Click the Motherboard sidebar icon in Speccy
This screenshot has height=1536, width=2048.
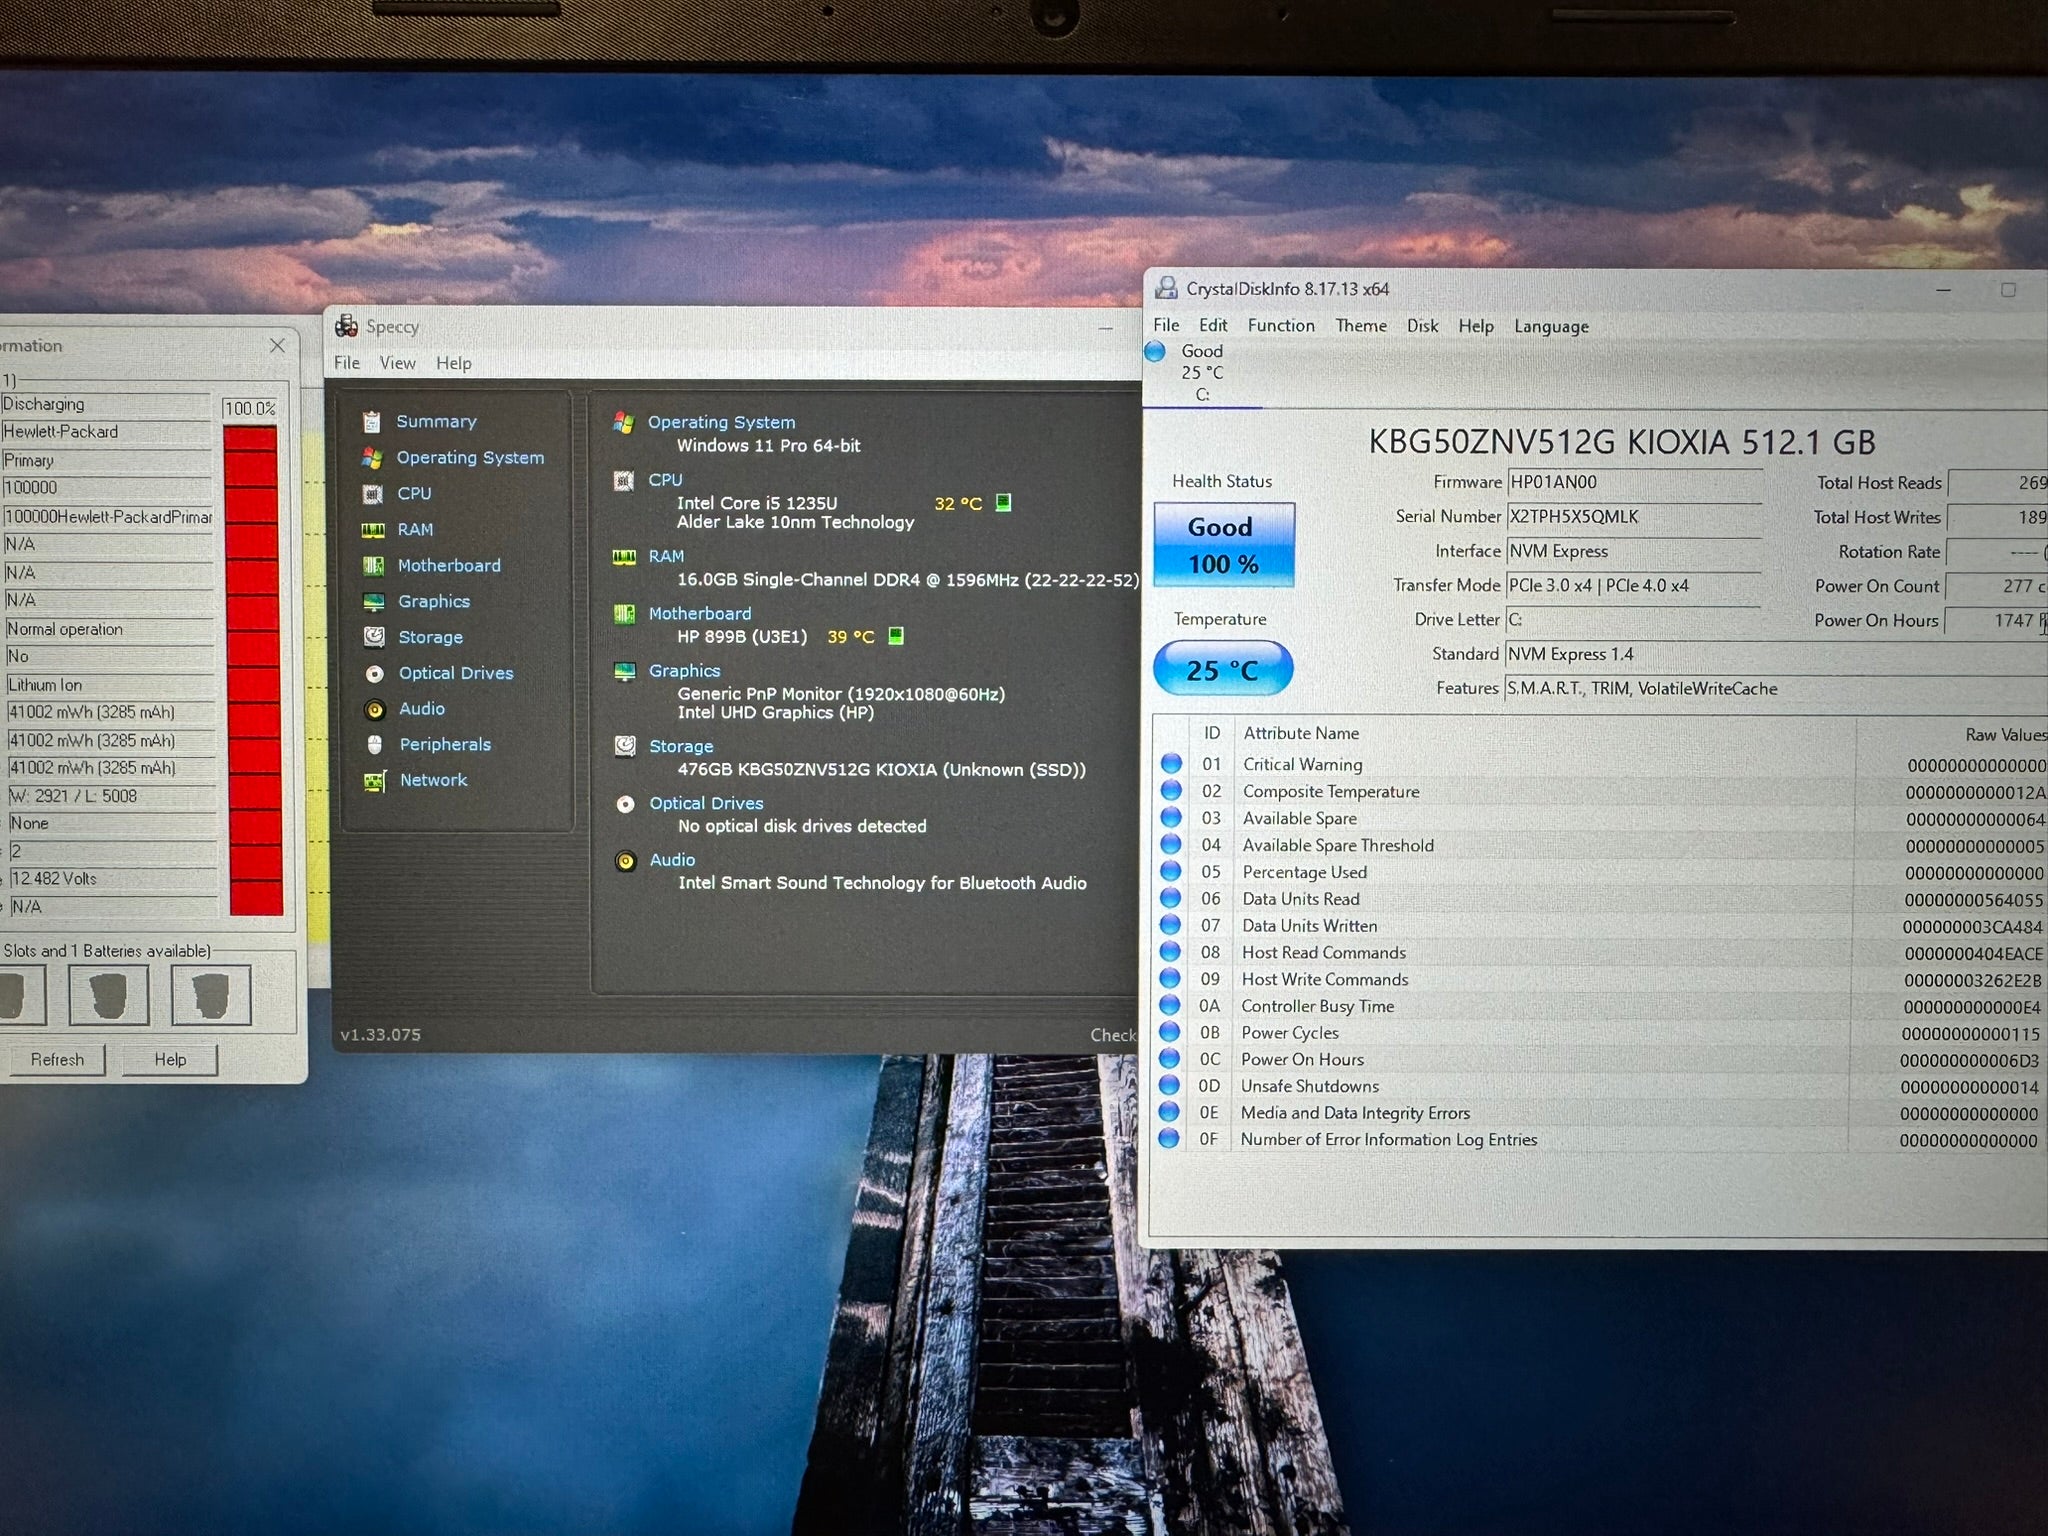[x=373, y=566]
